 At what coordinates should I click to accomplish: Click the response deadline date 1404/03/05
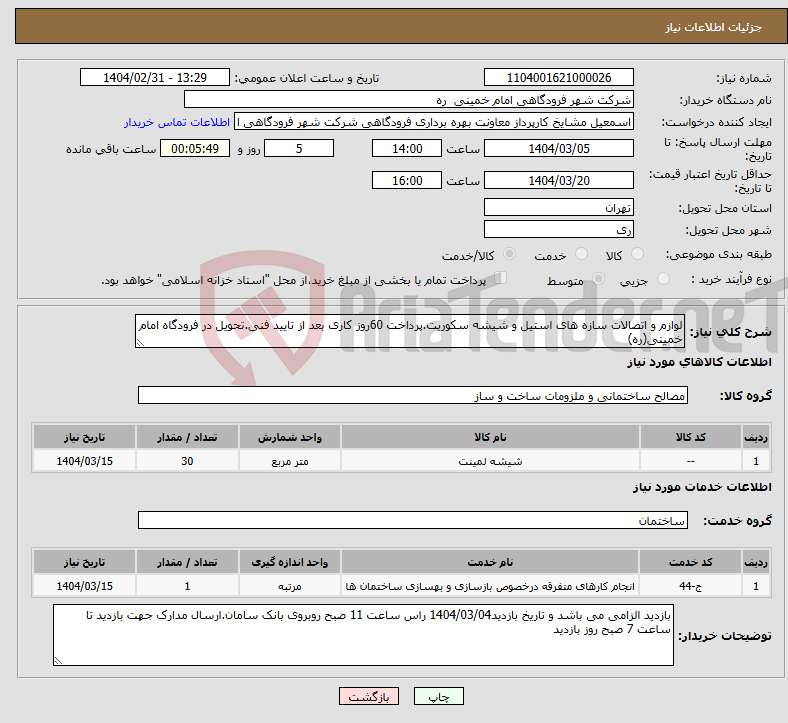click(x=558, y=148)
